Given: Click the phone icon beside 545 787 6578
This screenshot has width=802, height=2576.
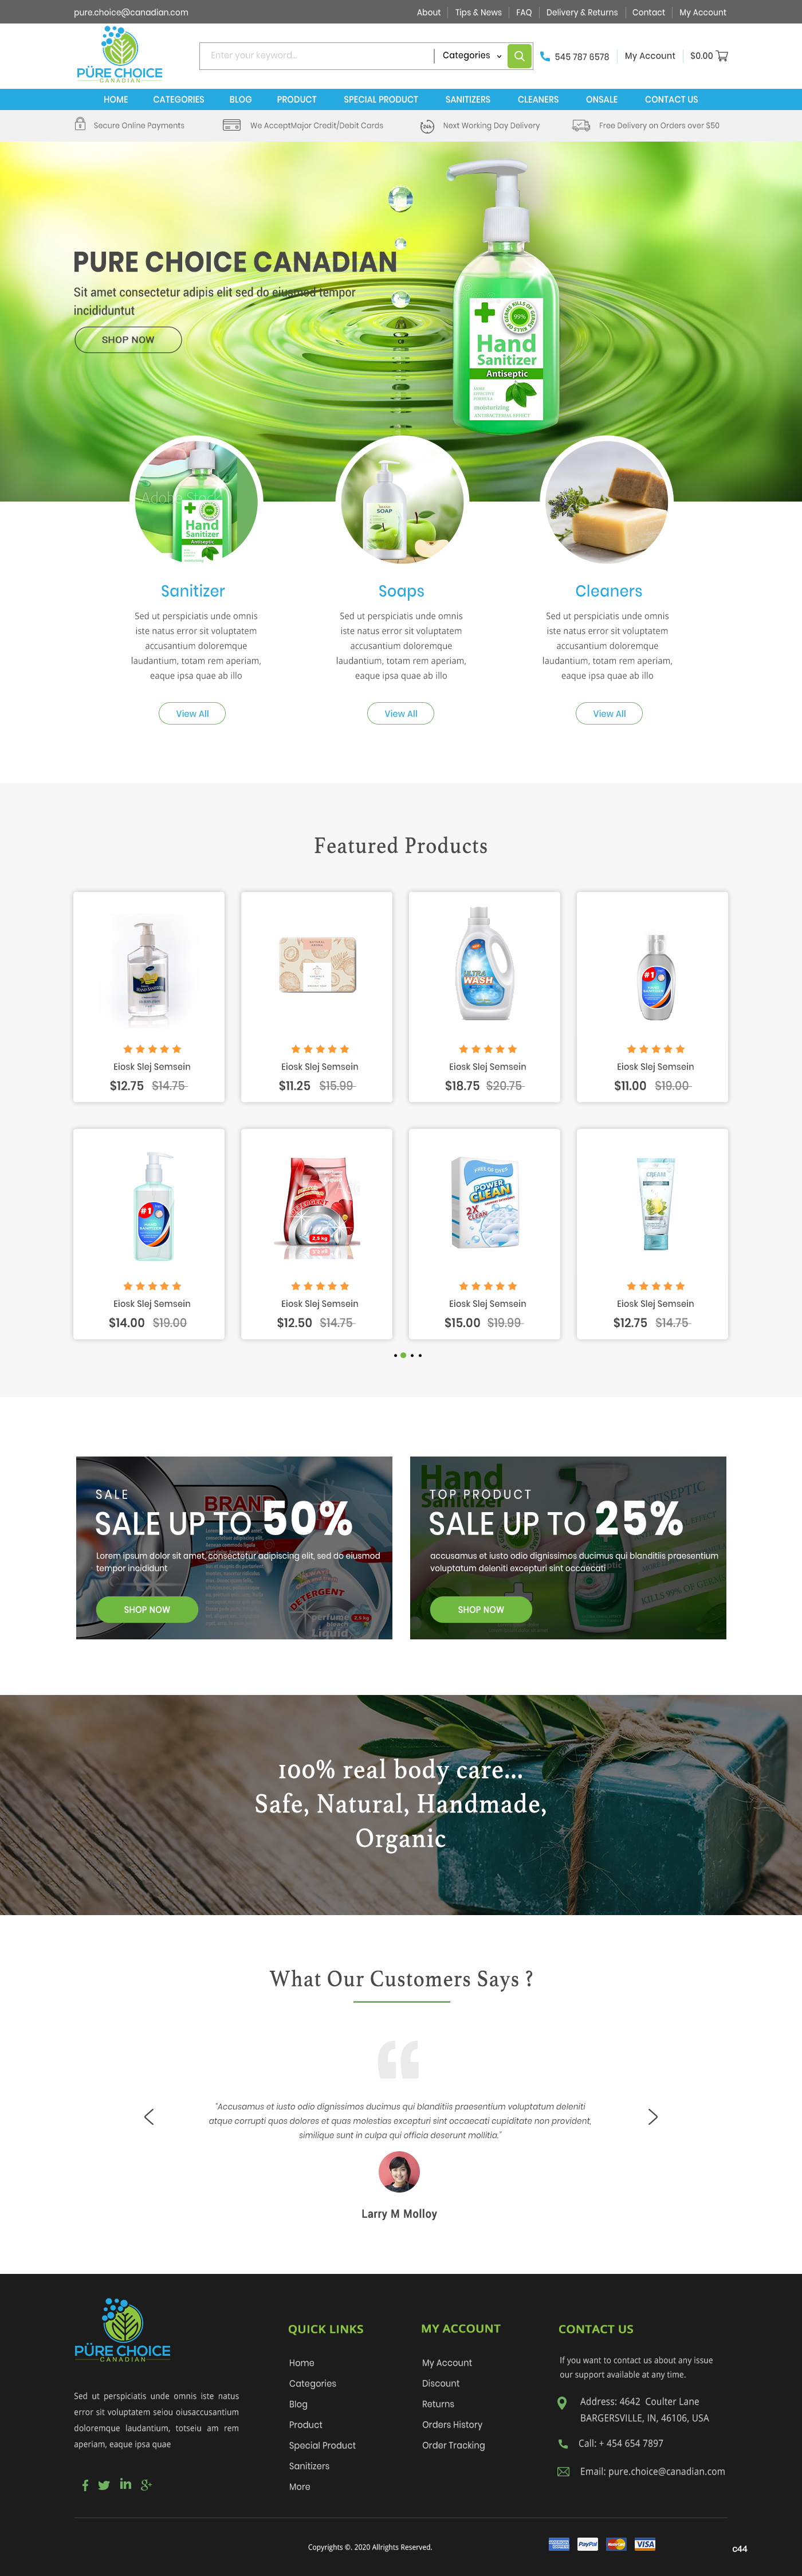Looking at the screenshot, I should pyautogui.click(x=545, y=56).
